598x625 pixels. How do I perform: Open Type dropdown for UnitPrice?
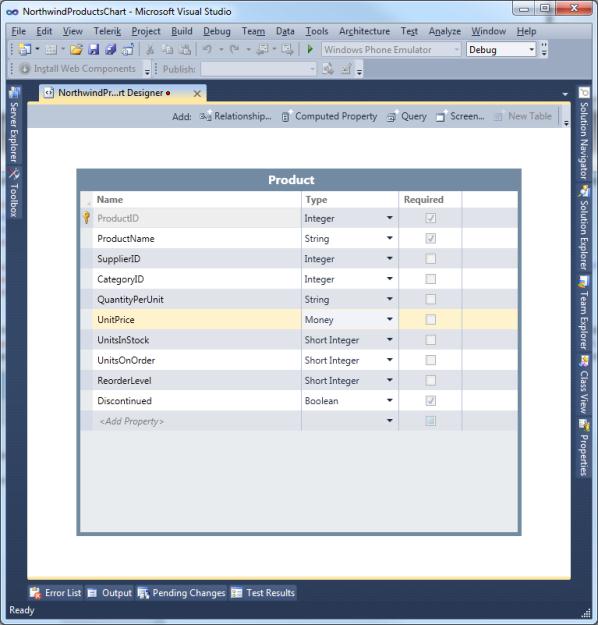pos(389,319)
